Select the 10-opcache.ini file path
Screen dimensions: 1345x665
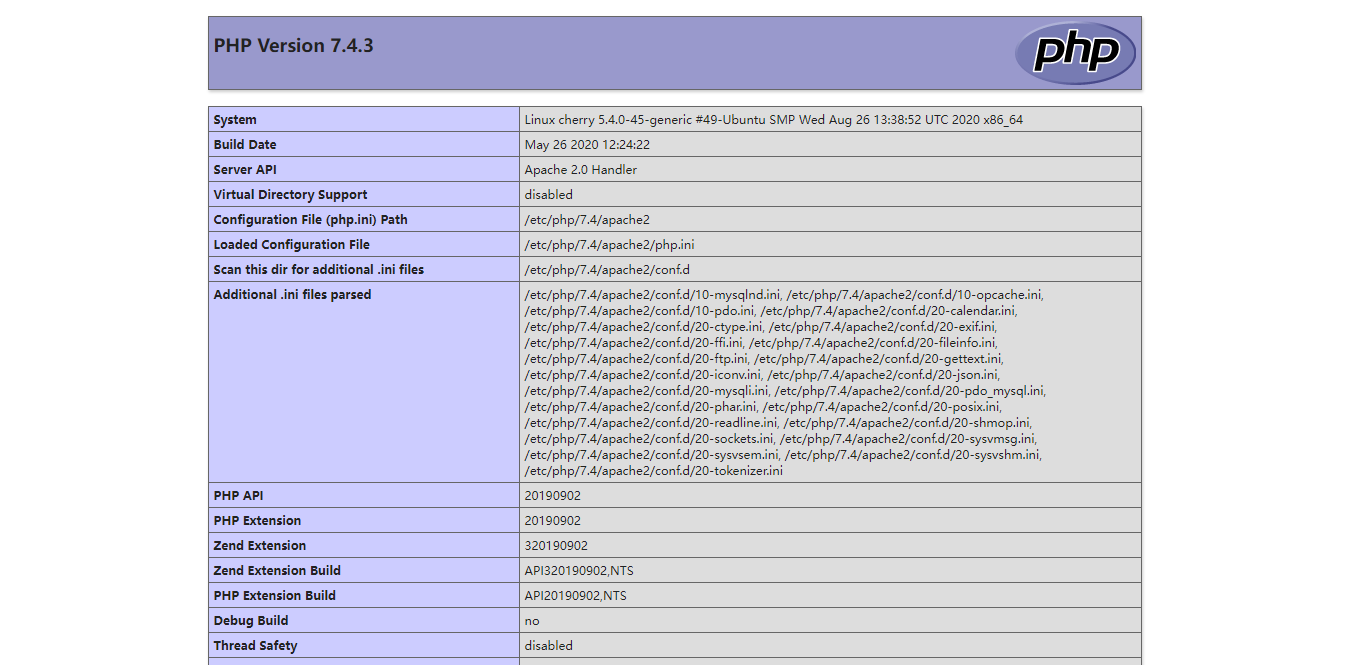click(915, 295)
